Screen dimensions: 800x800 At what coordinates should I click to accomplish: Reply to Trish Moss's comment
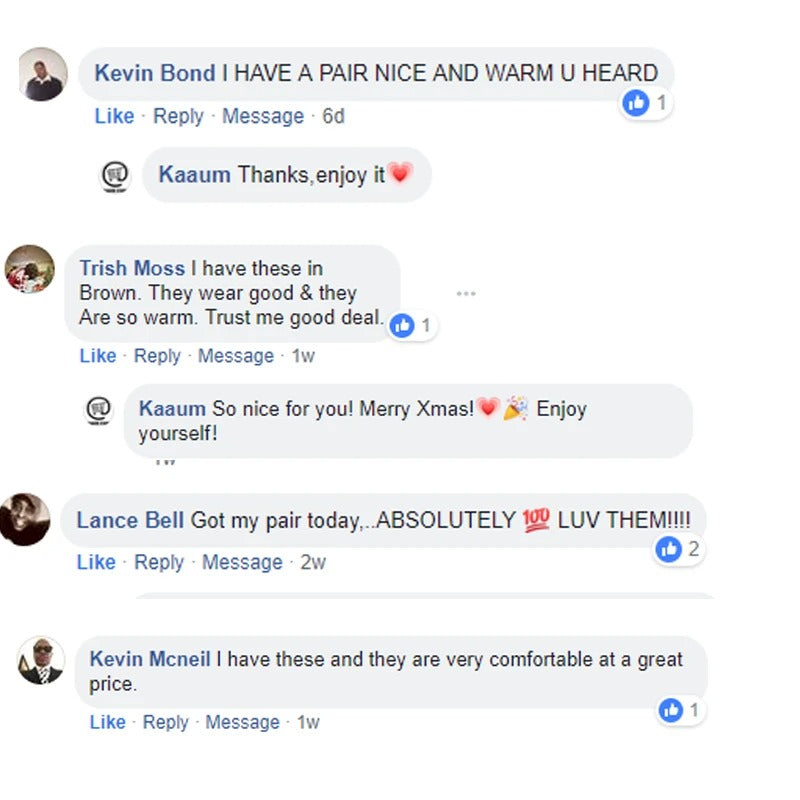pos(157,356)
